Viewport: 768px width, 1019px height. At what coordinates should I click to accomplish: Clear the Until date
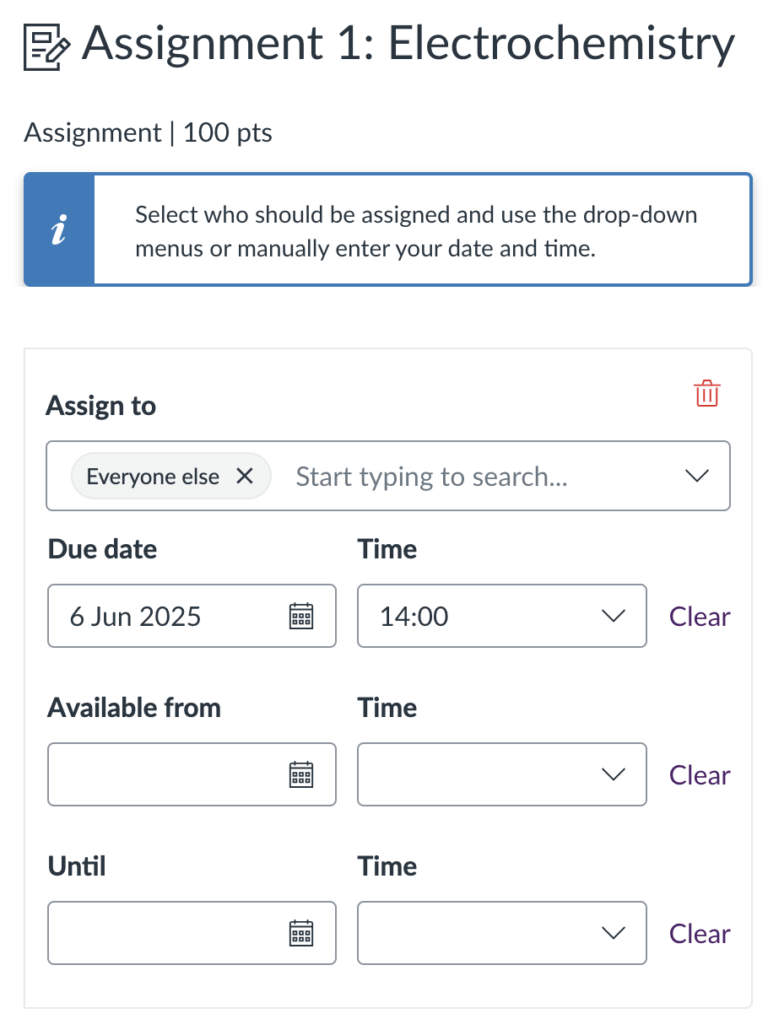[699, 933]
